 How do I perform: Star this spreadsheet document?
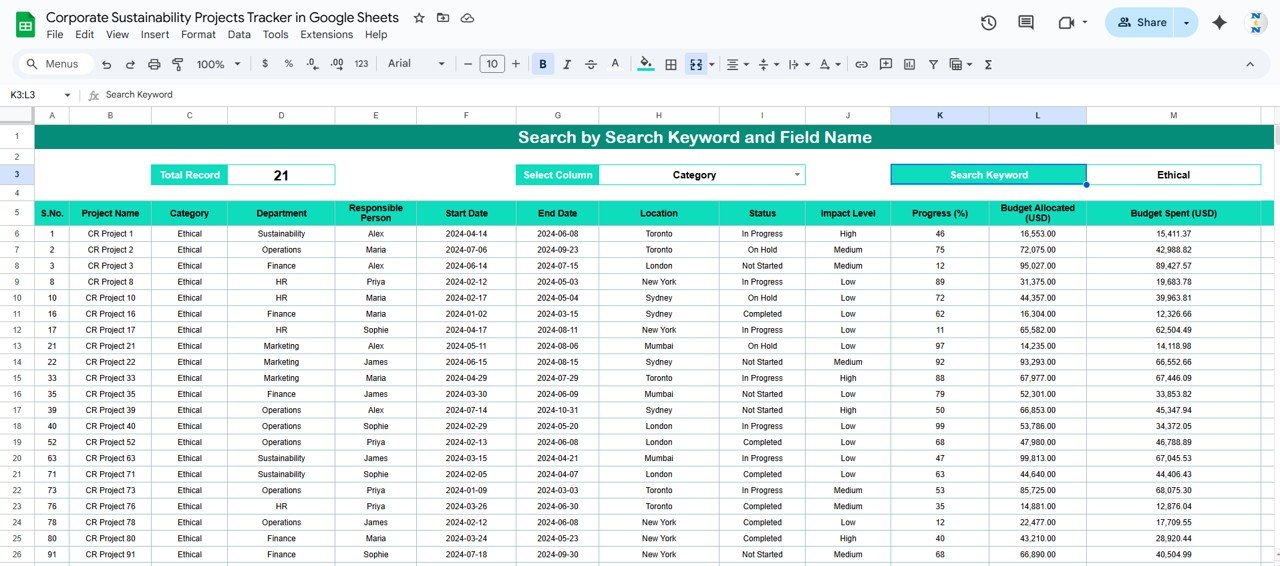pos(419,18)
